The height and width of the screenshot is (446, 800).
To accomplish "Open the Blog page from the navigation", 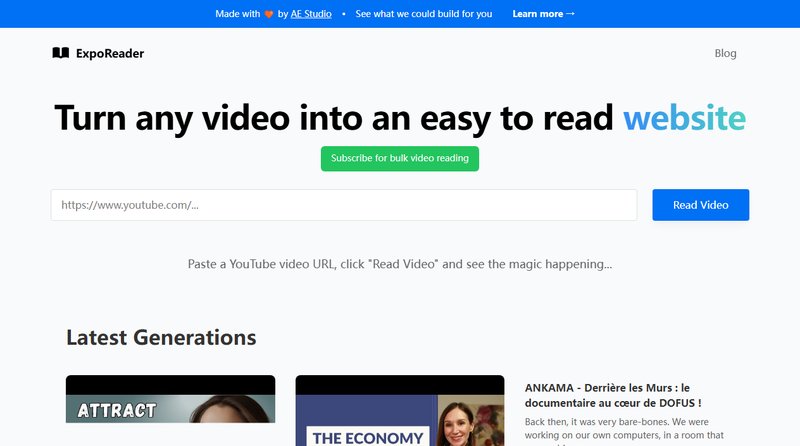I will (x=725, y=53).
